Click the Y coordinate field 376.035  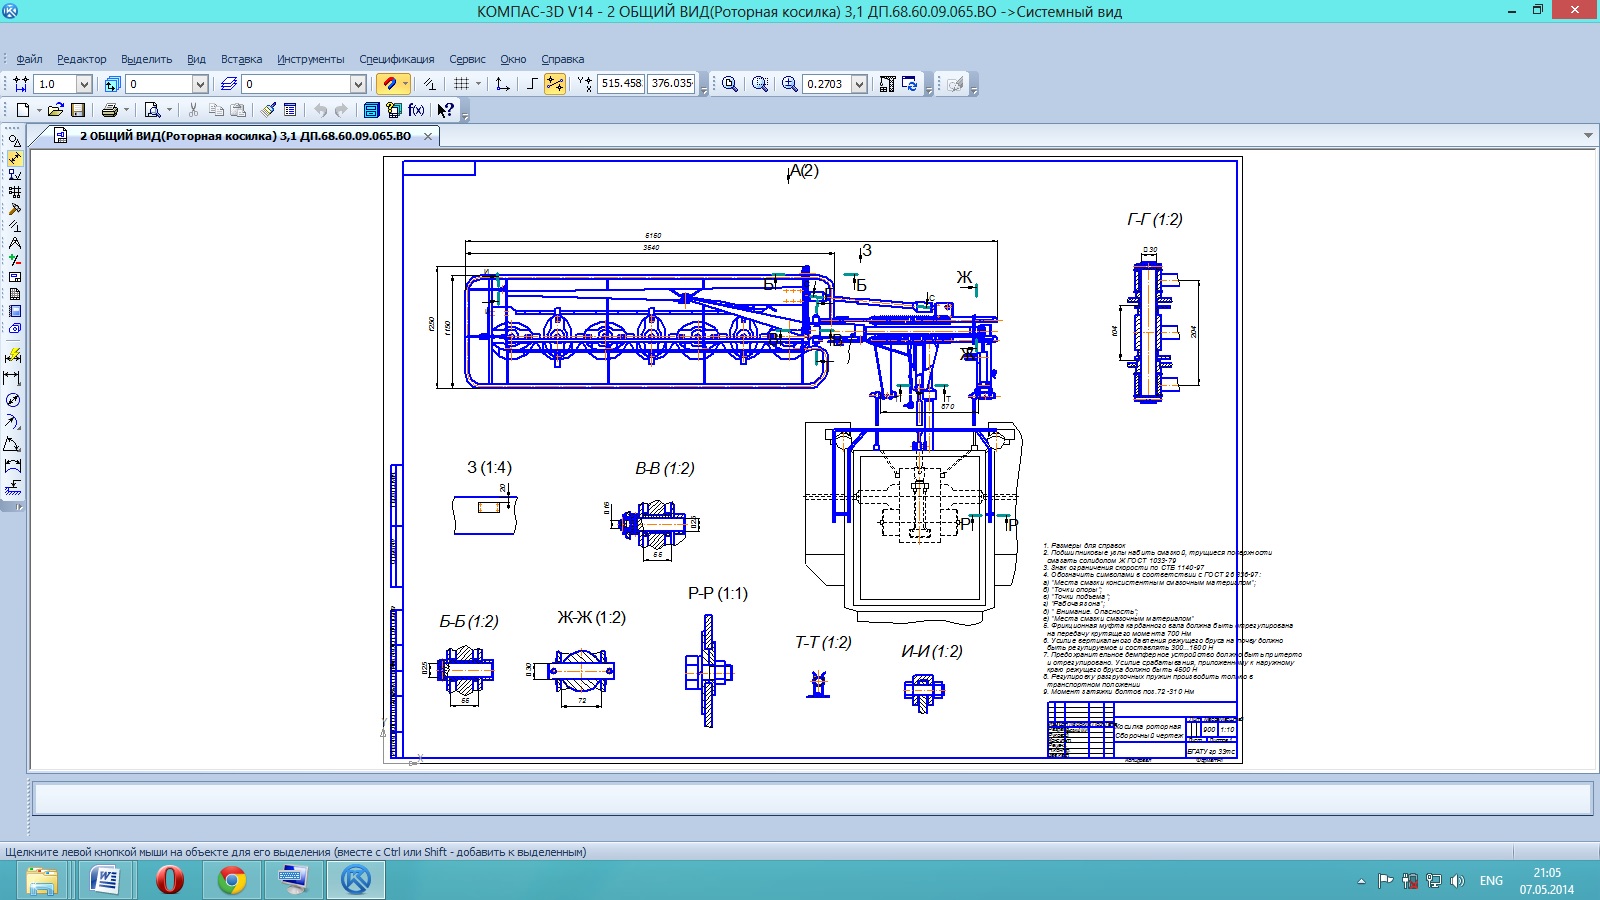pyautogui.click(x=671, y=84)
